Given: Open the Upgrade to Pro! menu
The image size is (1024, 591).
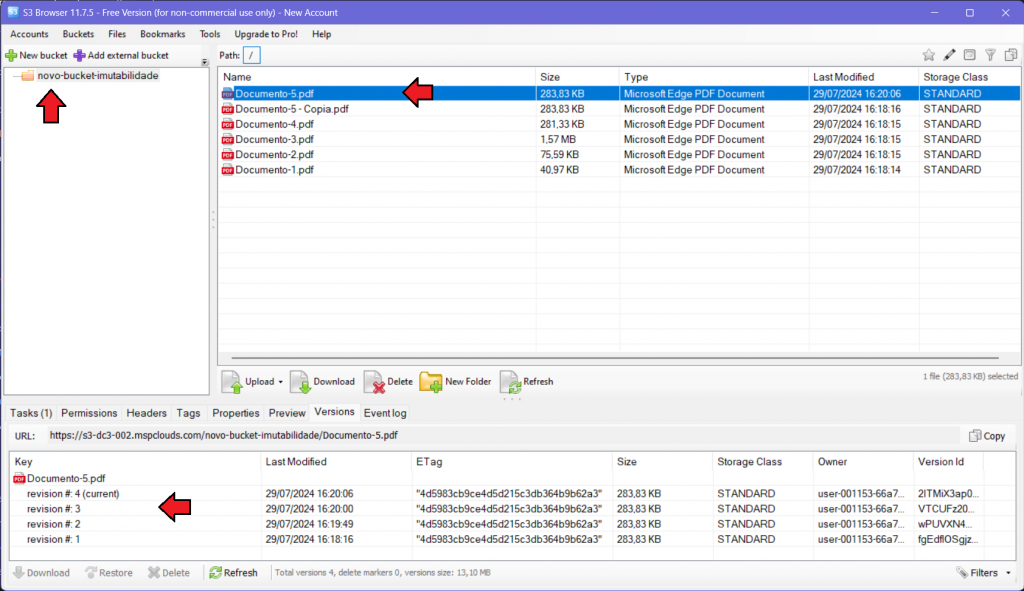Looking at the screenshot, I should point(266,34).
